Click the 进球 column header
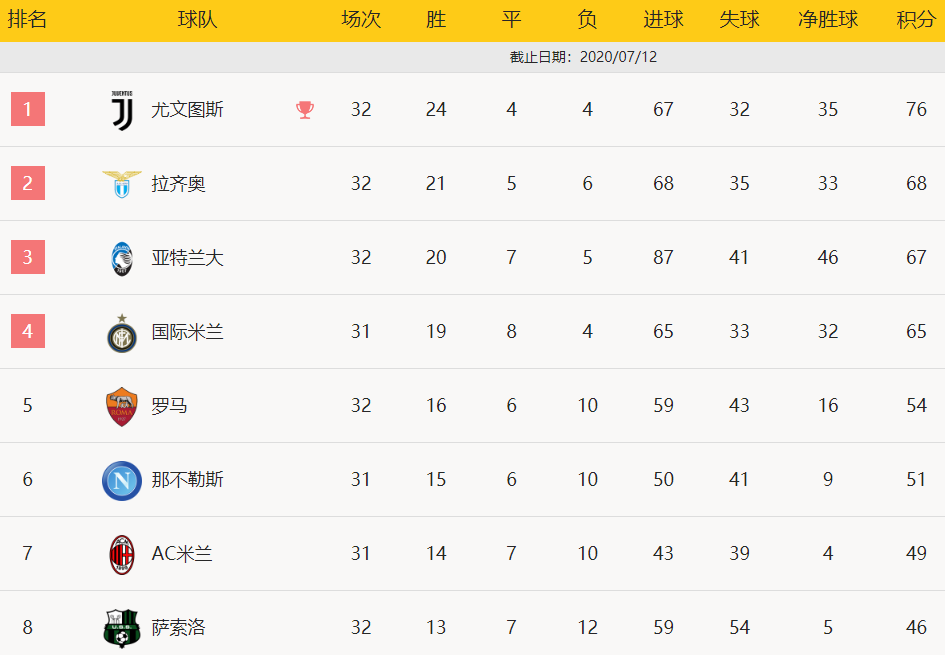This screenshot has width=945, height=655. (664, 20)
